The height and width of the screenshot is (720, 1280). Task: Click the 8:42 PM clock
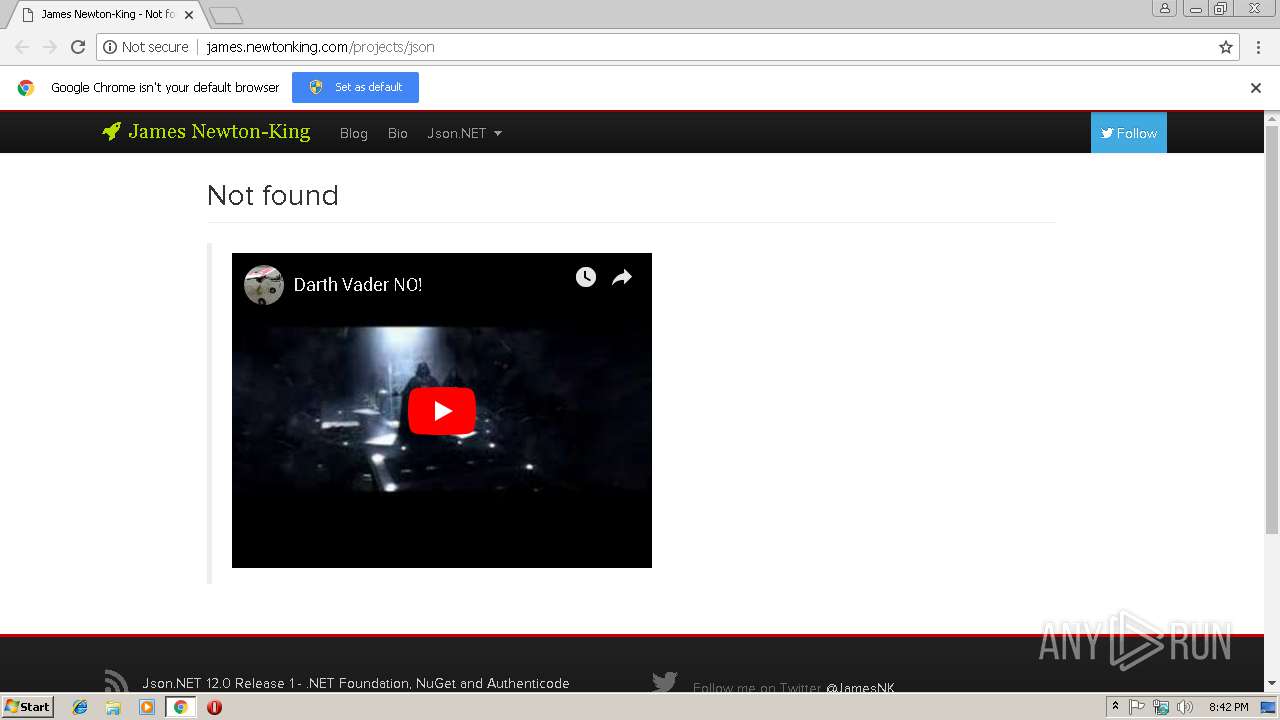(x=1228, y=707)
